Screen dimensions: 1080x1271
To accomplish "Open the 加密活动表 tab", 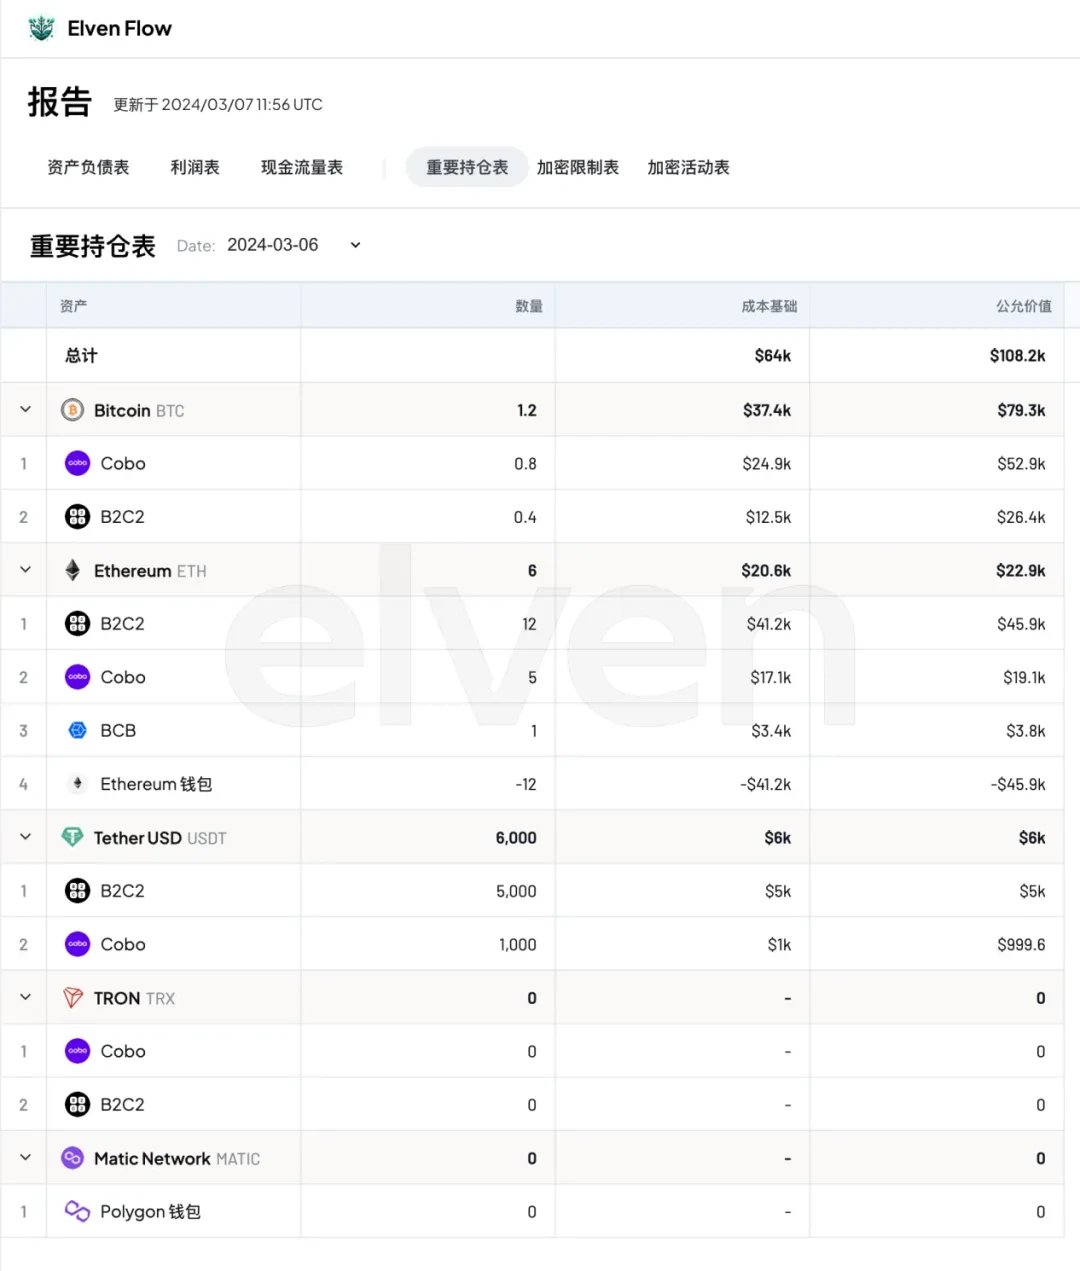I will (688, 167).
